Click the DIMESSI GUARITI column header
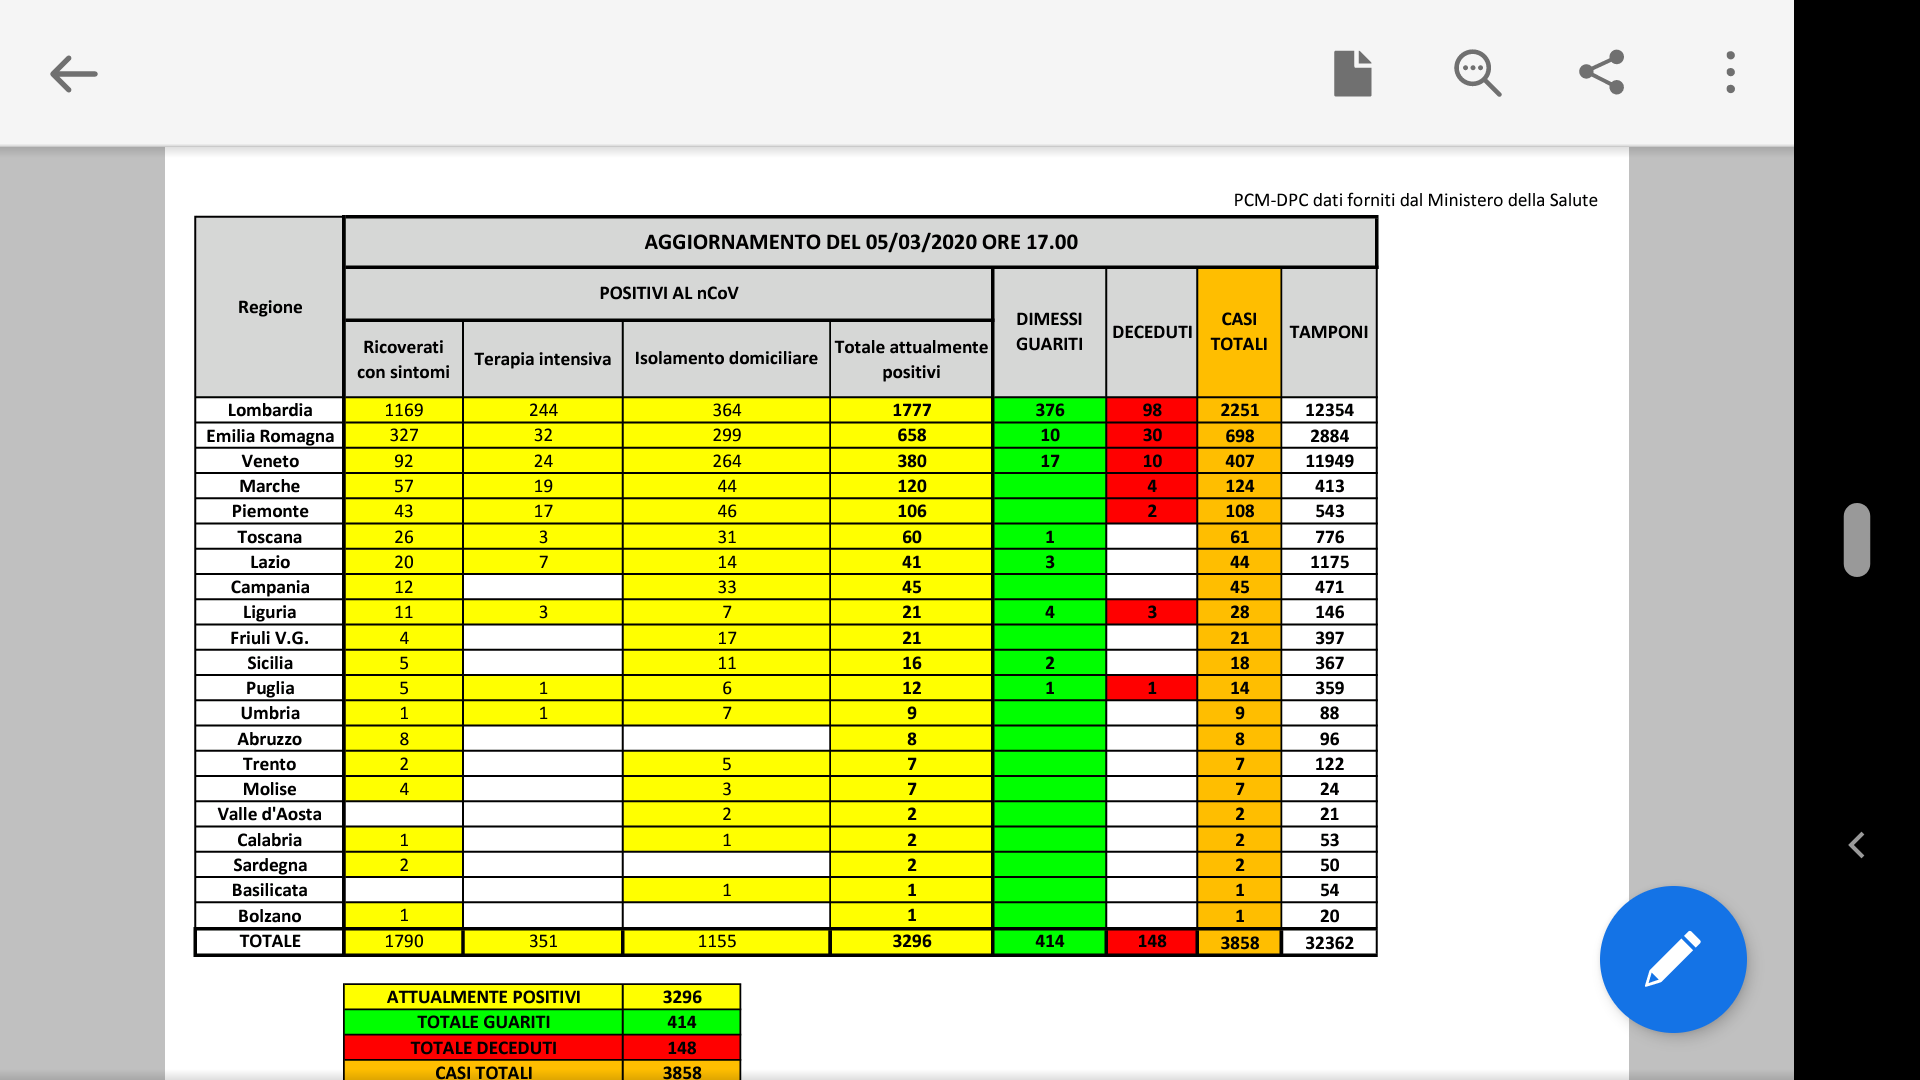Screen dimensions: 1920x1080 (x=1049, y=332)
